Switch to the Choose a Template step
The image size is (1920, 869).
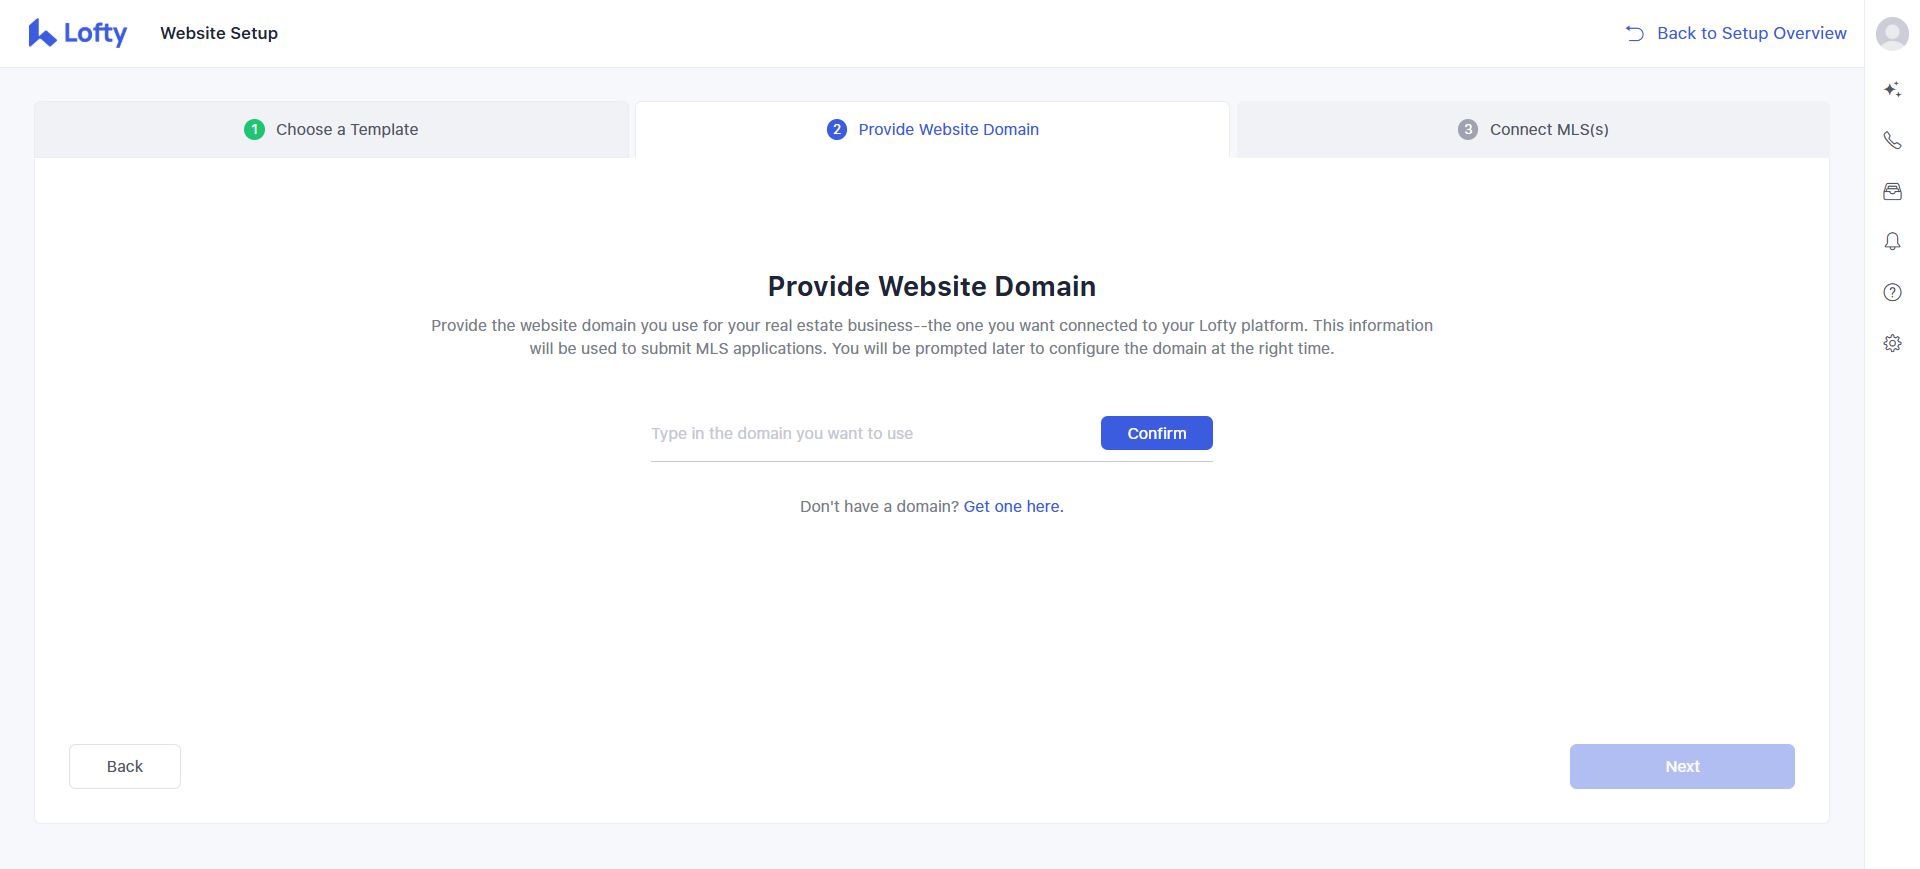[x=332, y=129]
